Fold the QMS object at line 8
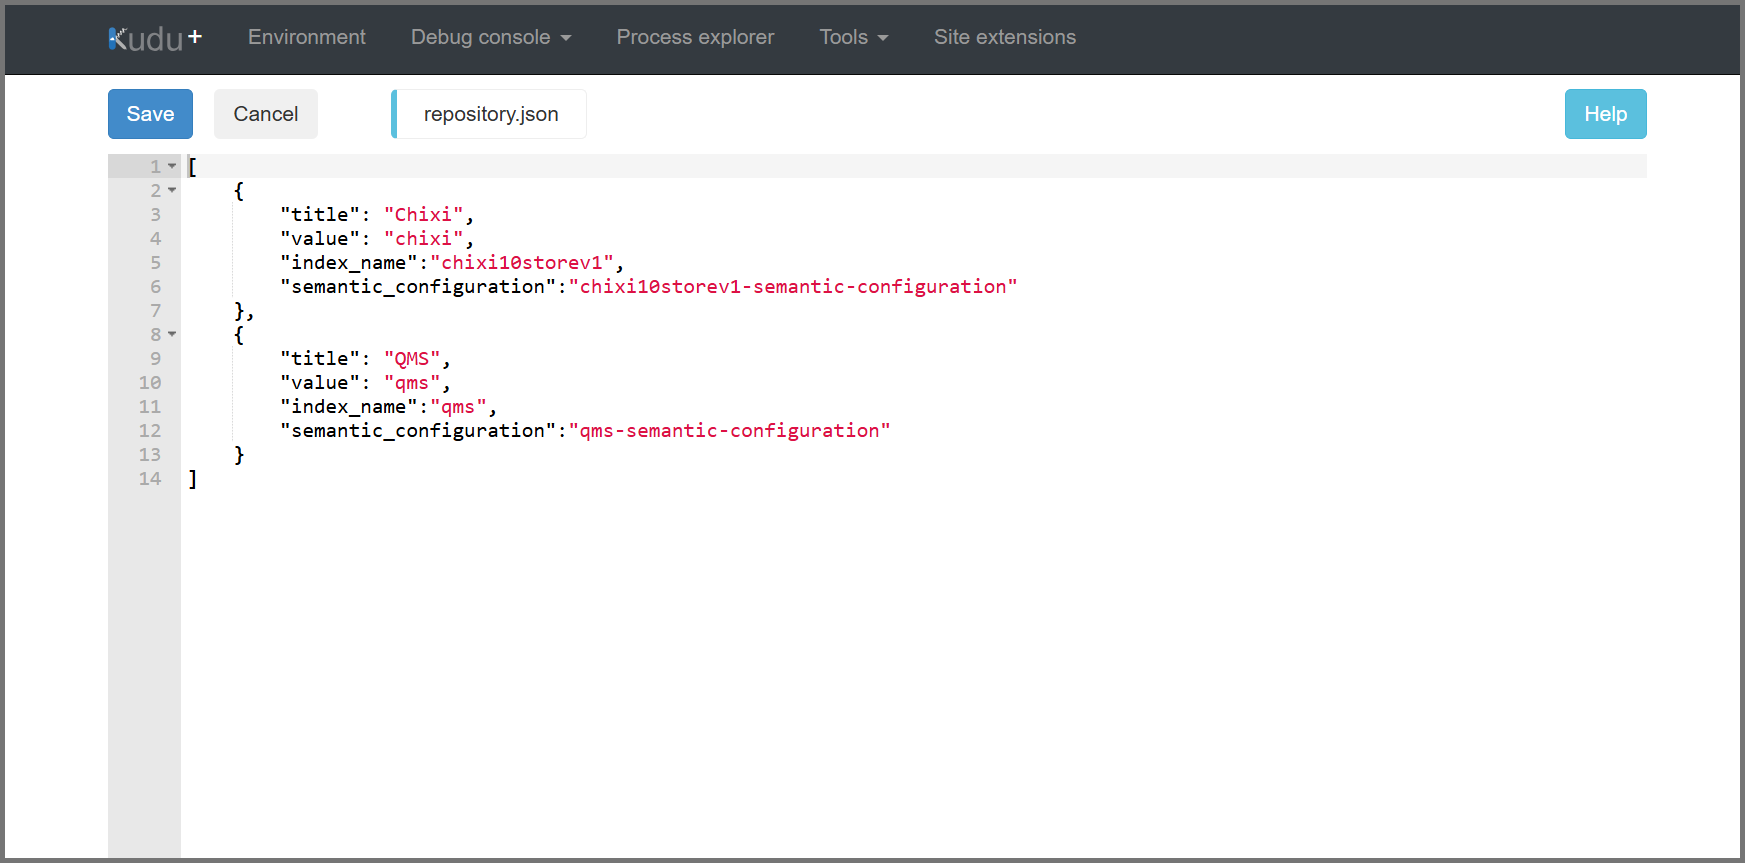 click(x=172, y=334)
